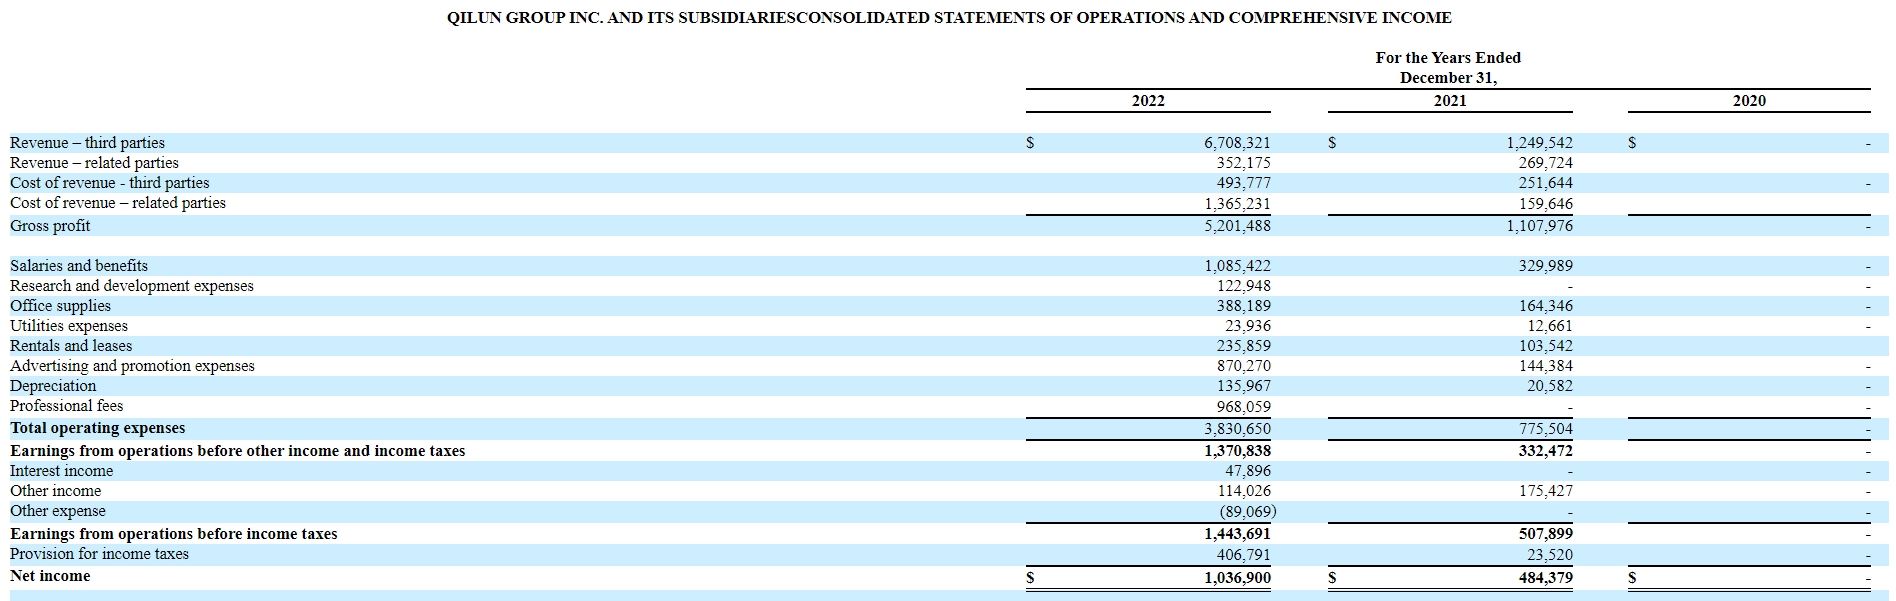Image resolution: width=1896 pixels, height=601 pixels.
Task: Click the 'Total operating expenses' label
Action: point(98,428)
